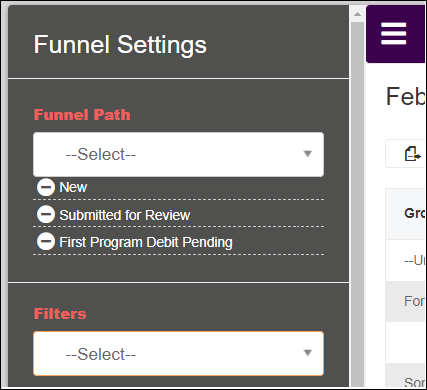Image resolution: width=427 pixels, height=390 pixels.
Task: Click the export document icon button
Action: 413,154
